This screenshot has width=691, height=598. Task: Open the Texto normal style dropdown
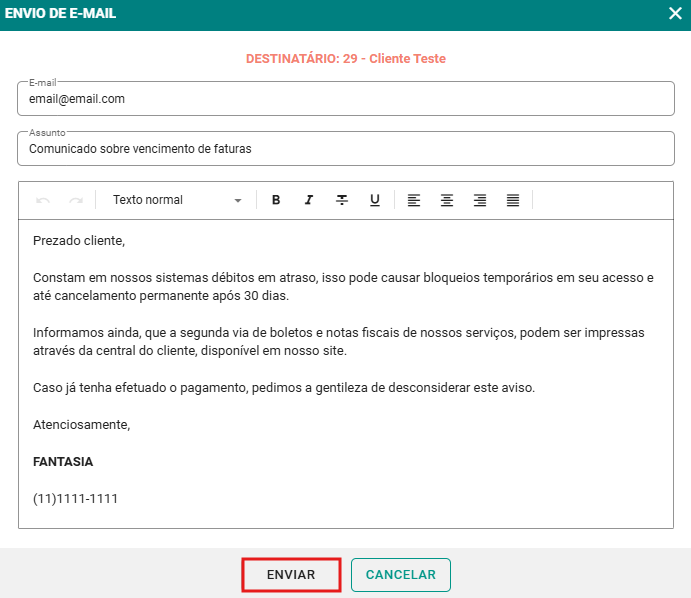(x=176, y=200)
